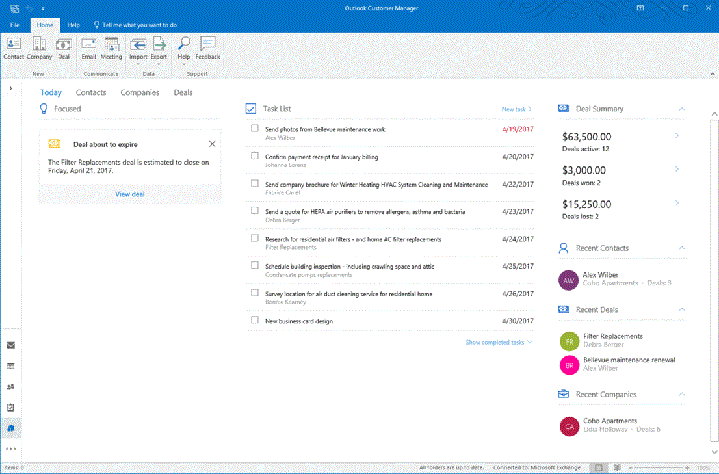Click the Recent Deals header icon
Viewport: 719px width, 474px height.
564,309
